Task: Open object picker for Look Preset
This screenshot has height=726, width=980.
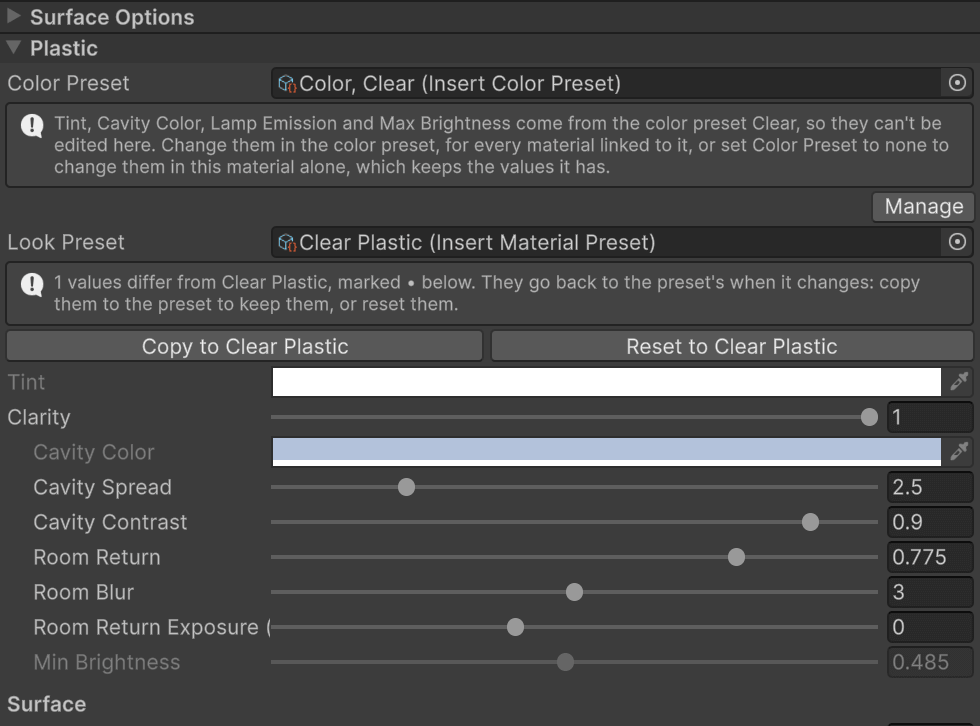Action: click(957, 242)
